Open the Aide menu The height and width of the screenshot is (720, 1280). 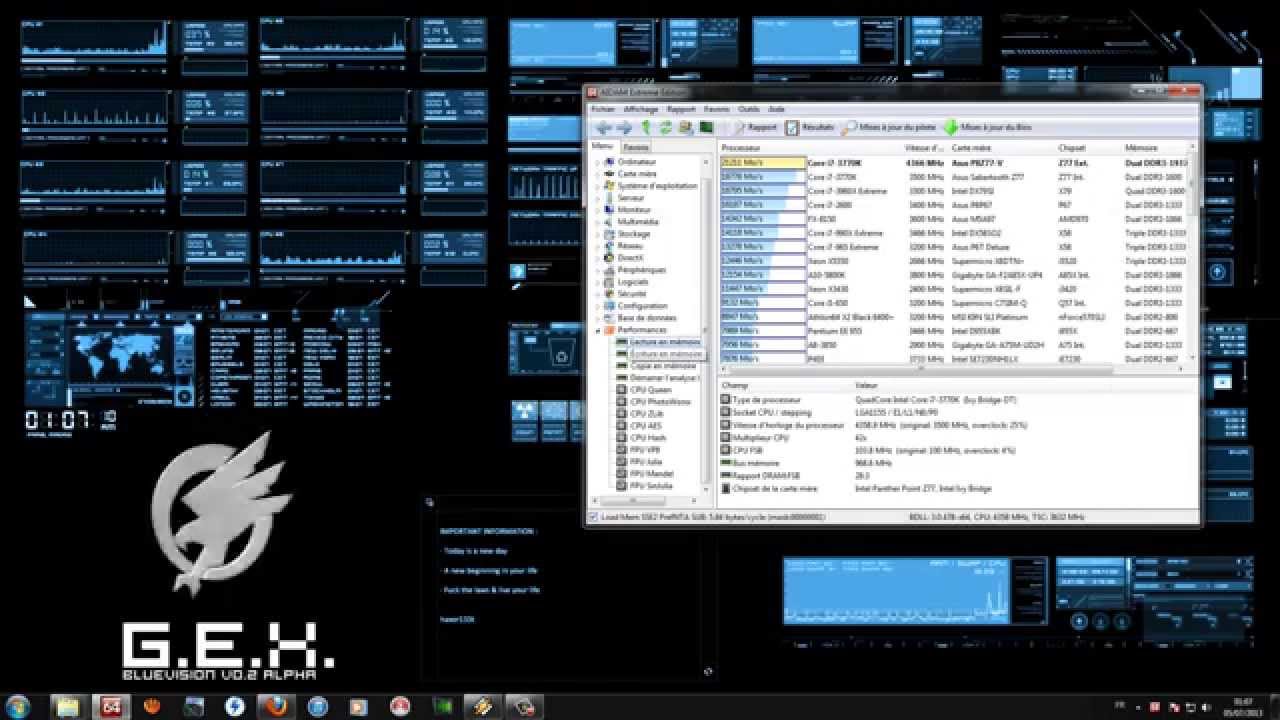[776, 109]
